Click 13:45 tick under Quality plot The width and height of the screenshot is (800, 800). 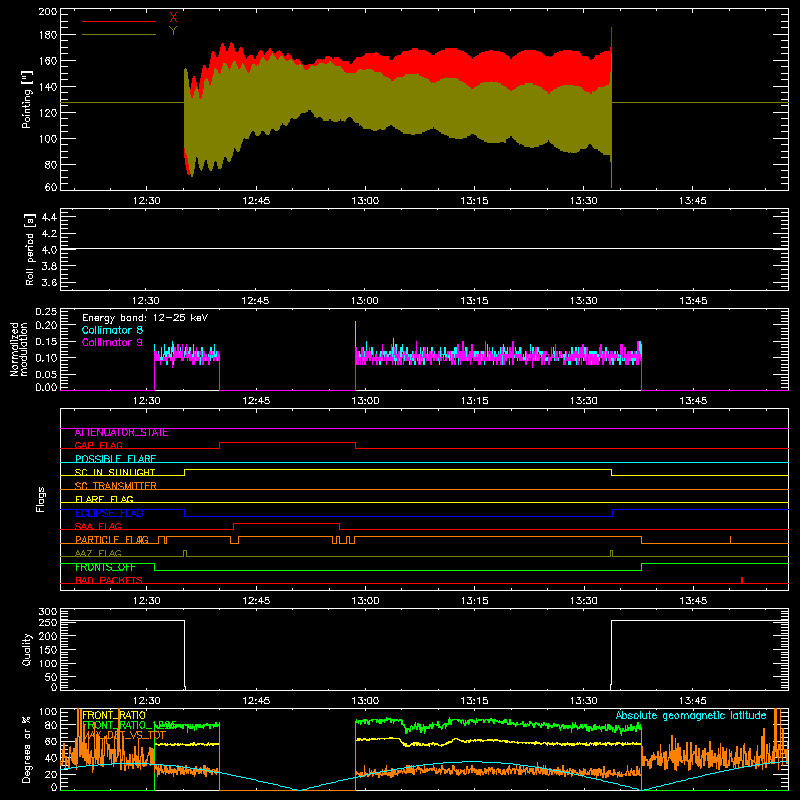tap(693, 701)
